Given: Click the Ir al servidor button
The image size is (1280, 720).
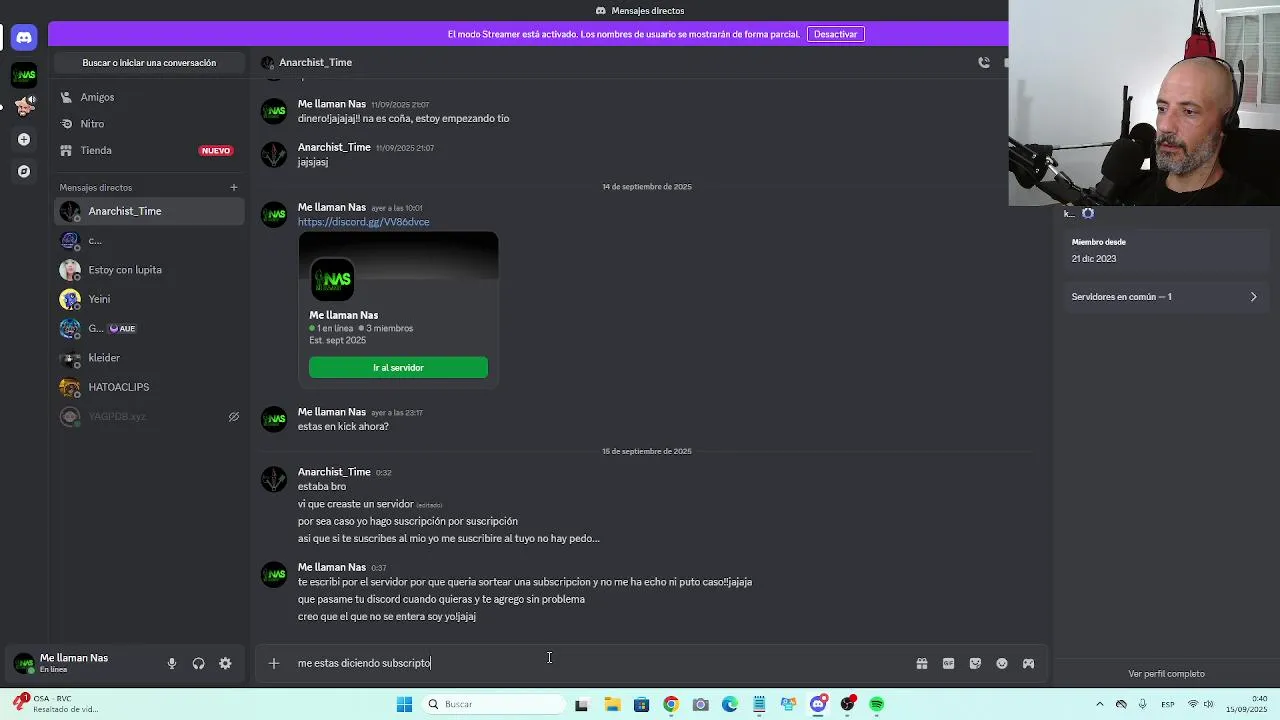Looking at the screenshot, I should pyautogui.click(x=398, y=367).
